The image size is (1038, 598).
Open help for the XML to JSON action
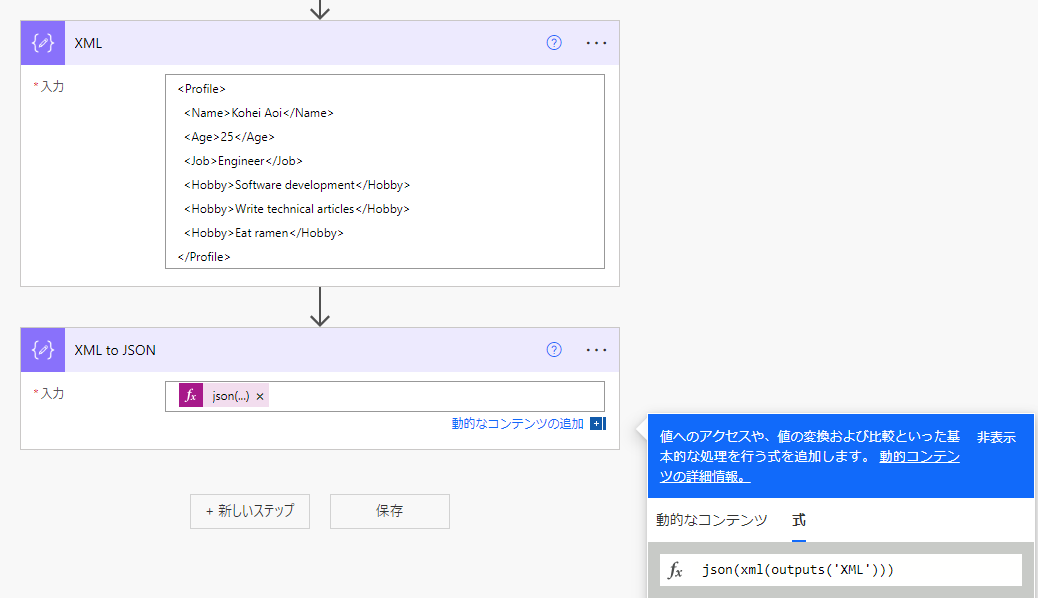click(553, 349)
